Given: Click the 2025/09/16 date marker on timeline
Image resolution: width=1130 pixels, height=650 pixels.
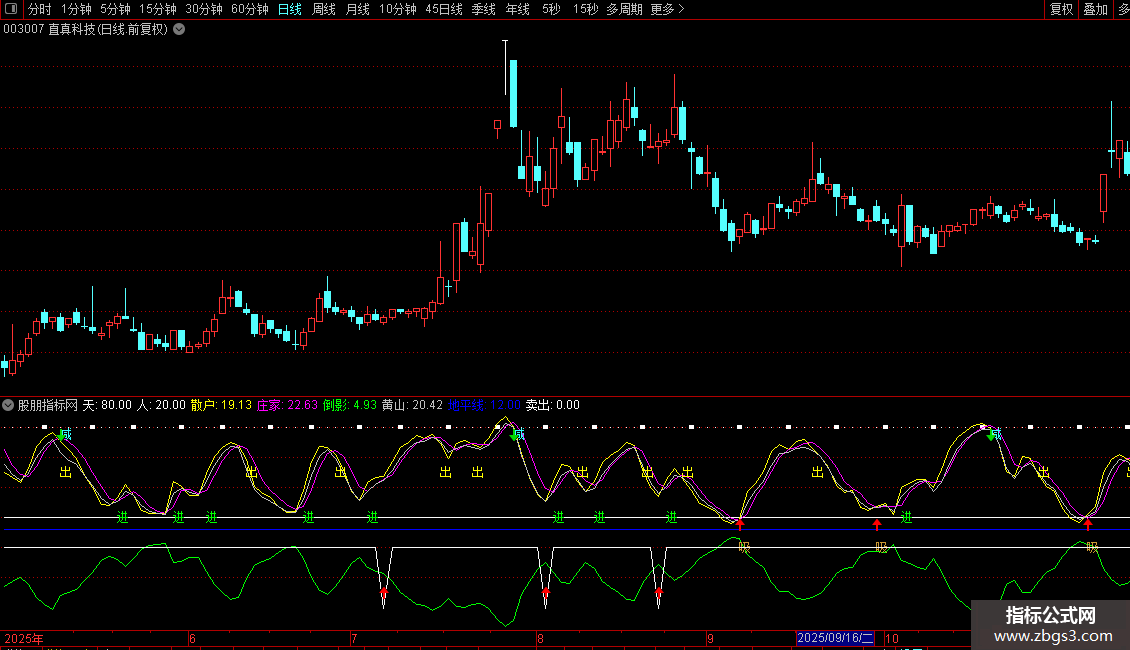Looking at the screenshot, I should tap(835, 638).
